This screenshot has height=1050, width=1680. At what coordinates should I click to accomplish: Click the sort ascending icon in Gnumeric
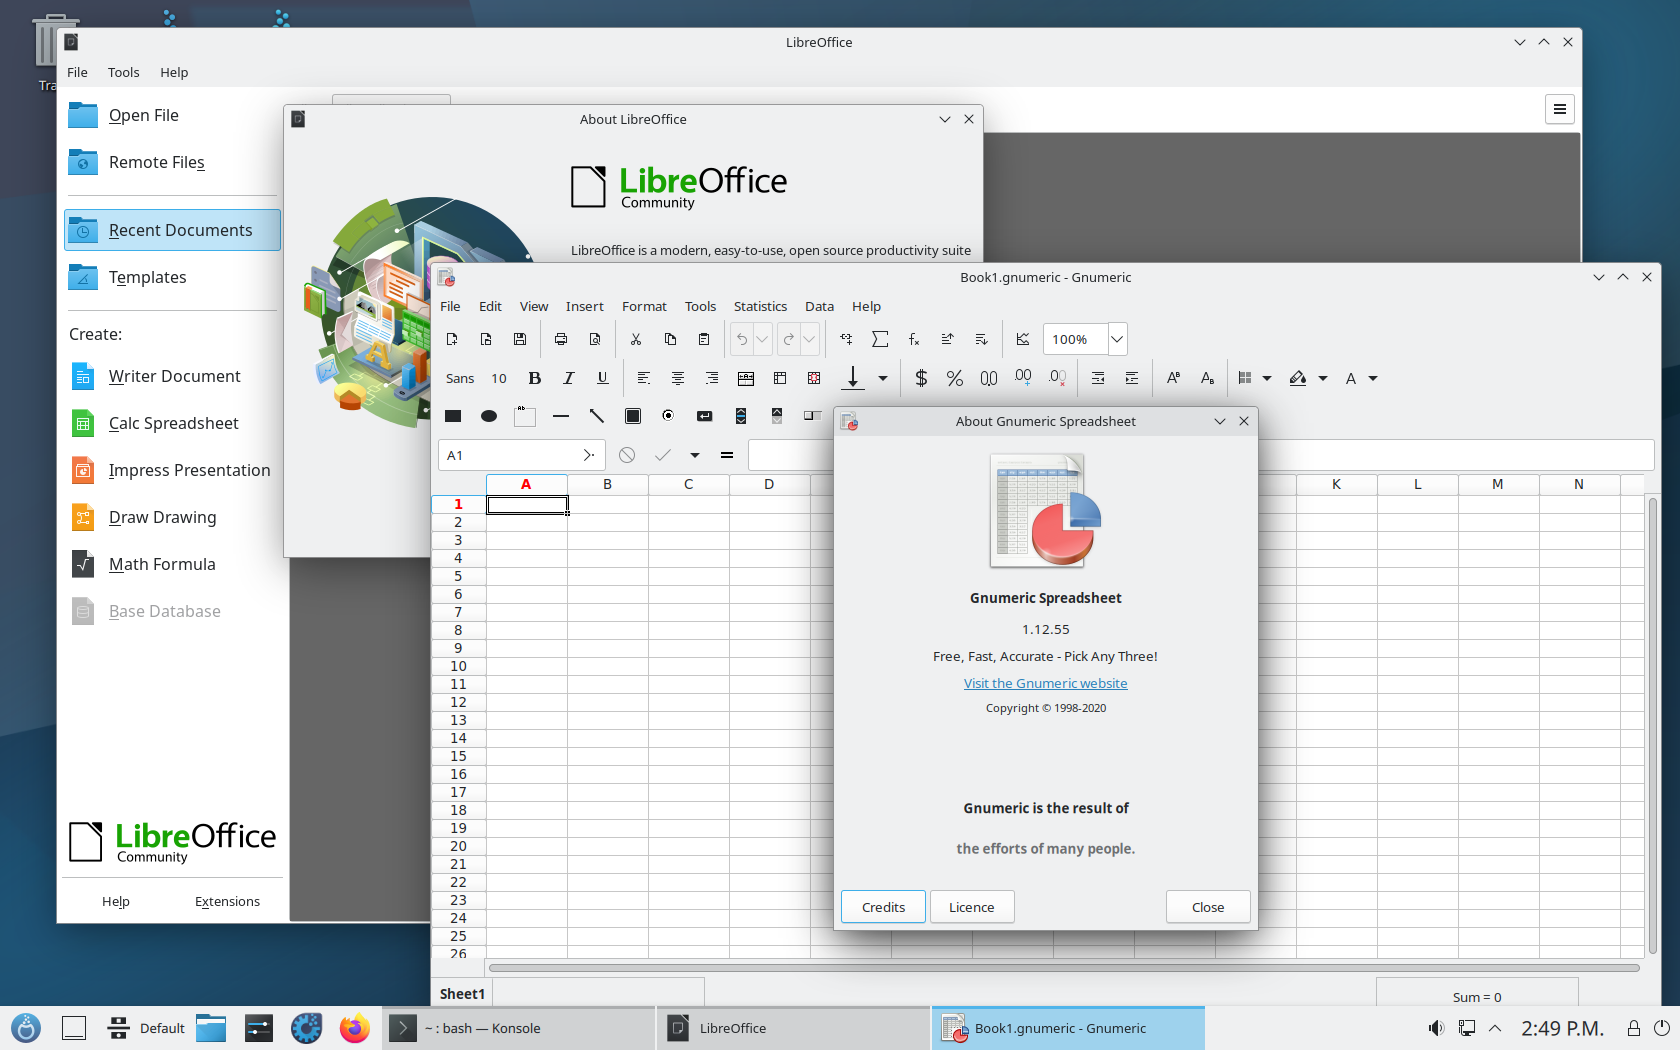[948, 339]
